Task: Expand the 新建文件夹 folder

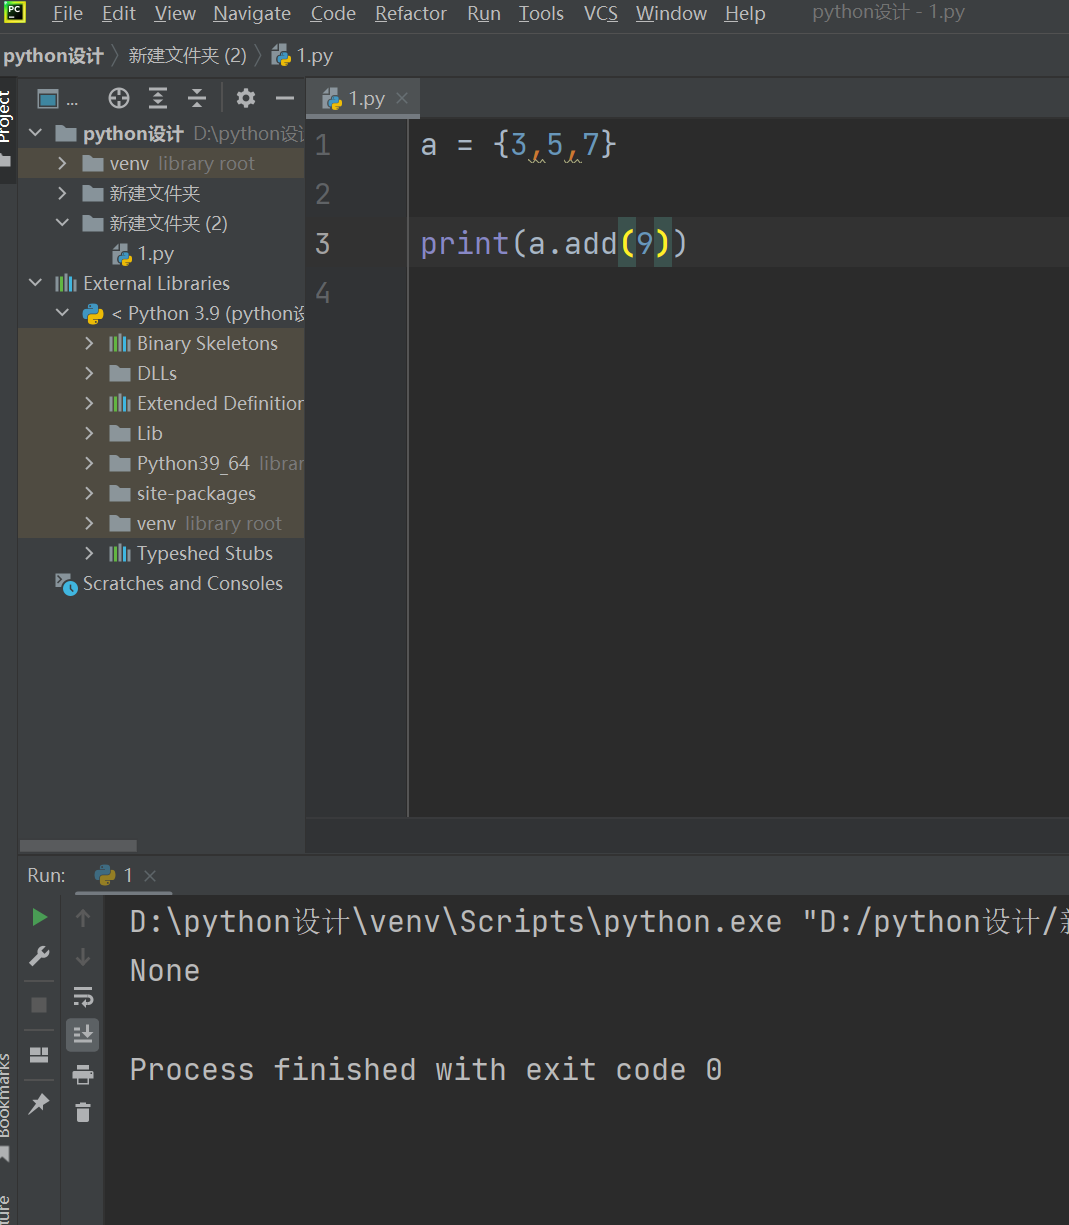Action: (x=63, y=193)
